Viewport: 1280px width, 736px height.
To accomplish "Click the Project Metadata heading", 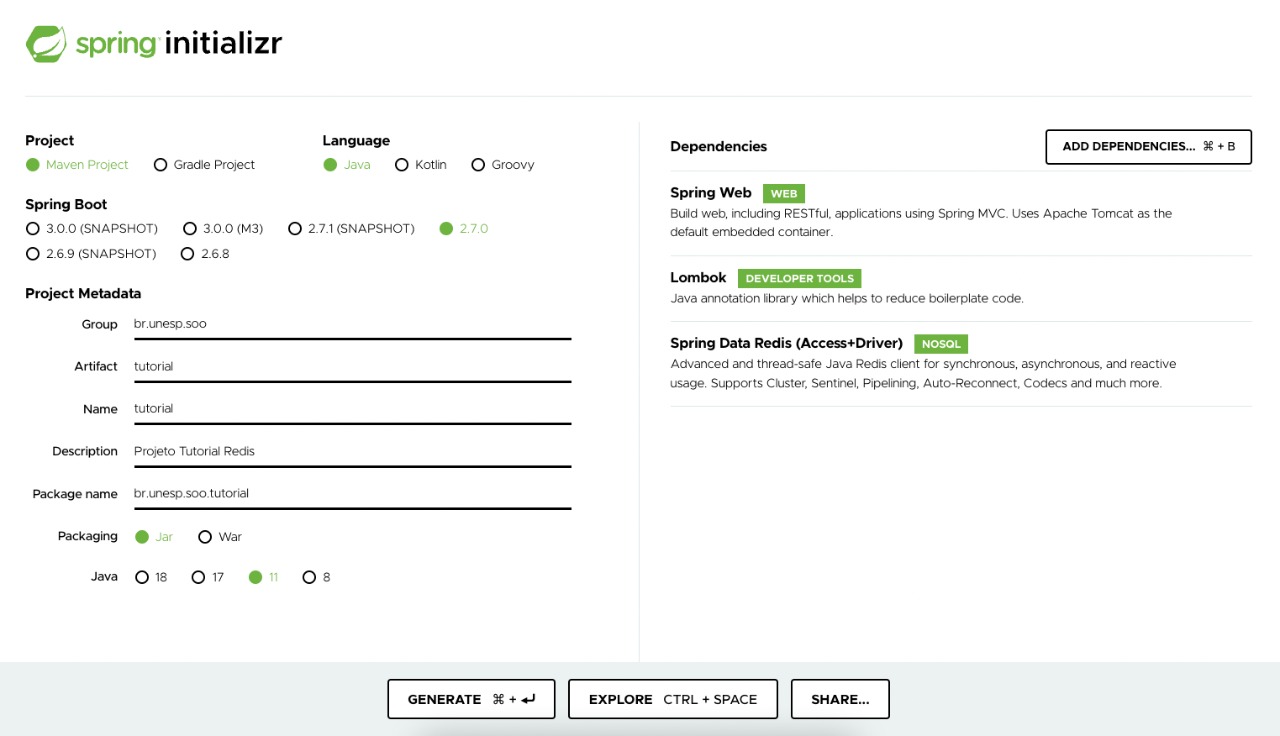I will [83, 294].
